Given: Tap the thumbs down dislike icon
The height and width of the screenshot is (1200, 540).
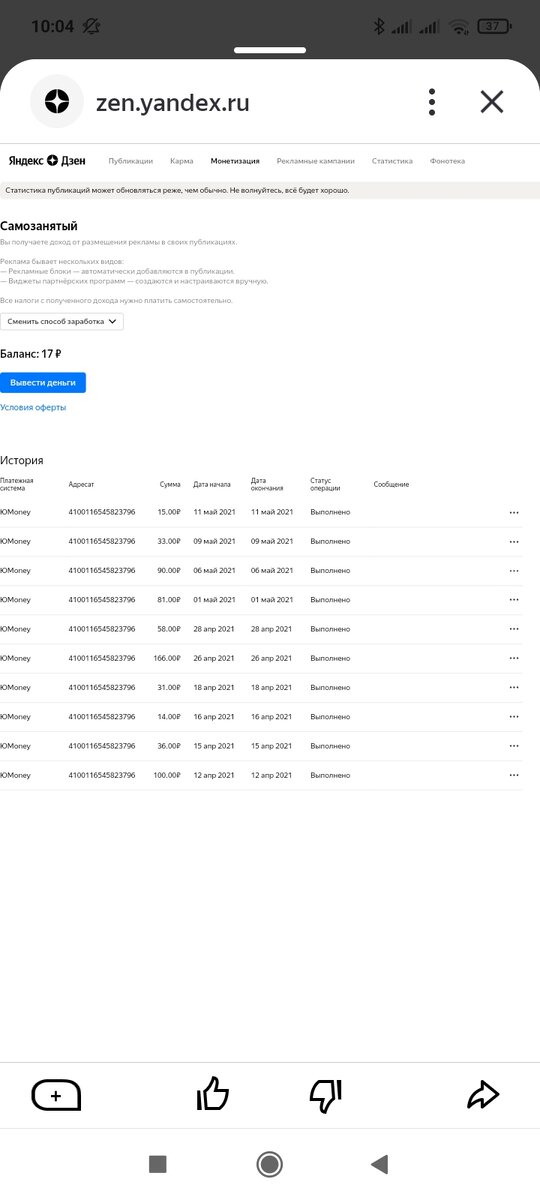Looking at the screenshot, I should pos(325,1096).
